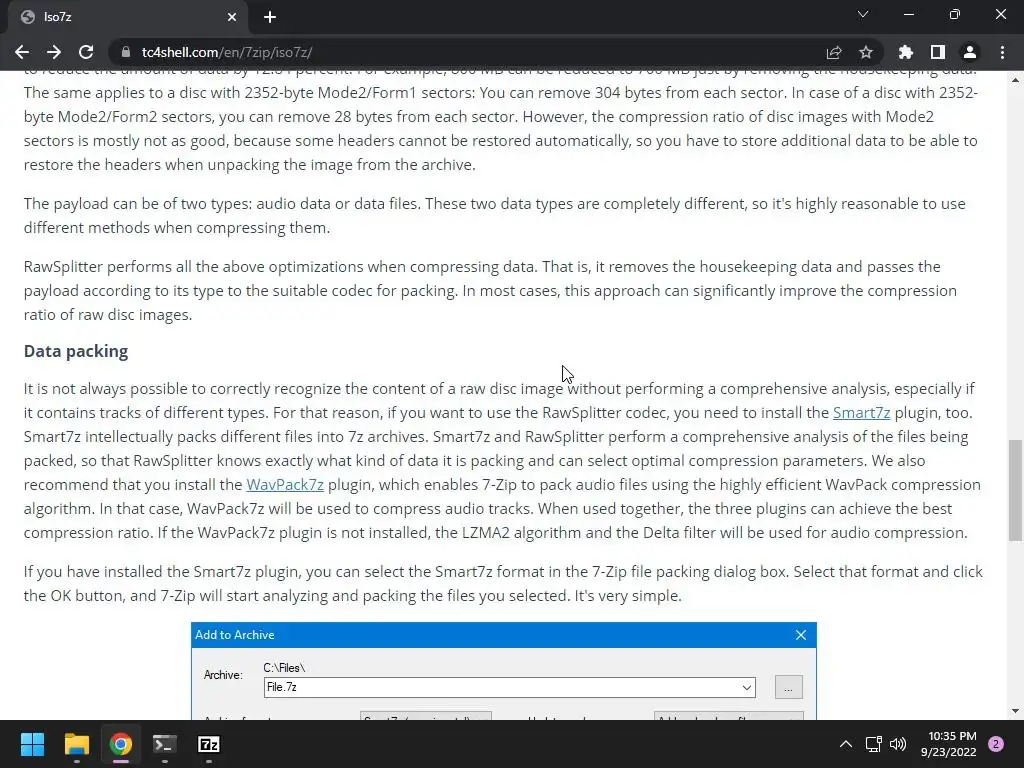Click the Add to Archive title
This screenshot has height=768, width=1024.
tap(234, 635)
